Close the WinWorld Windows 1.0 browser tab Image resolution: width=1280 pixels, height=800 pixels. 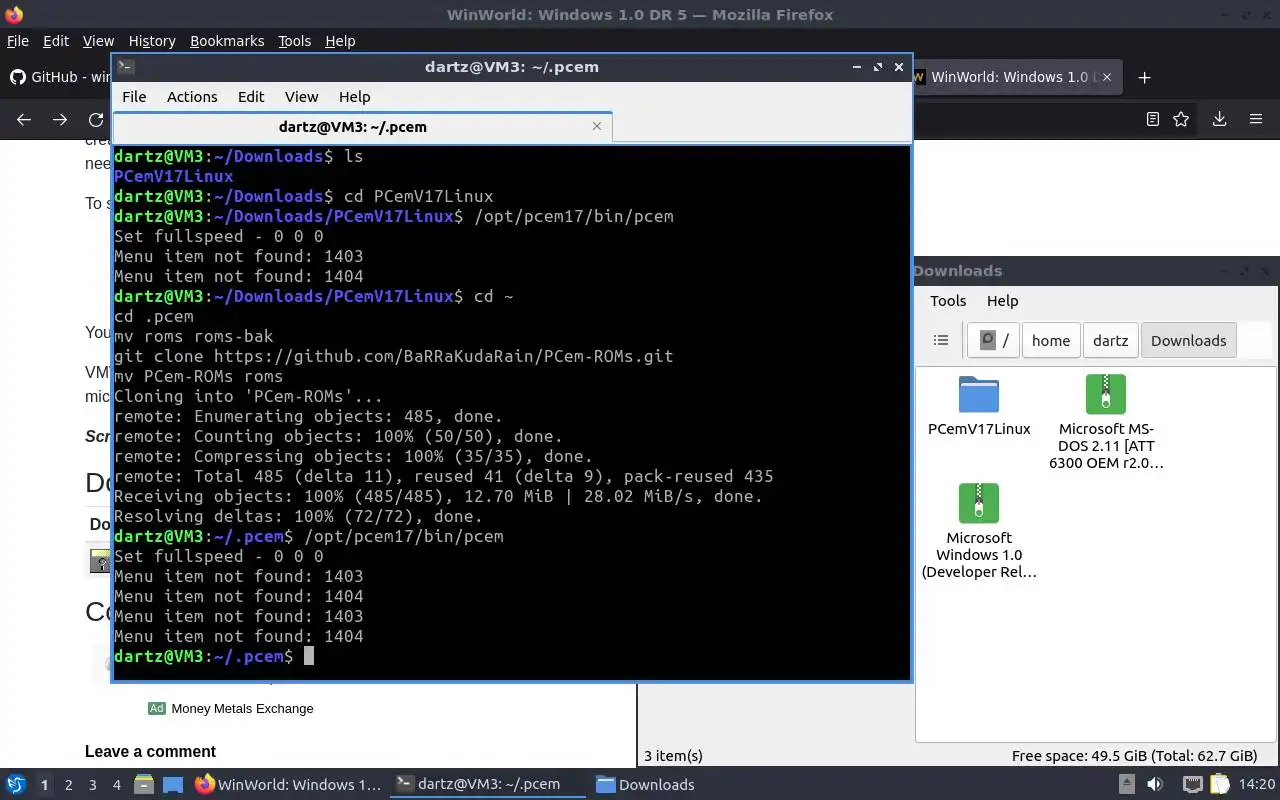point(1105,77)
